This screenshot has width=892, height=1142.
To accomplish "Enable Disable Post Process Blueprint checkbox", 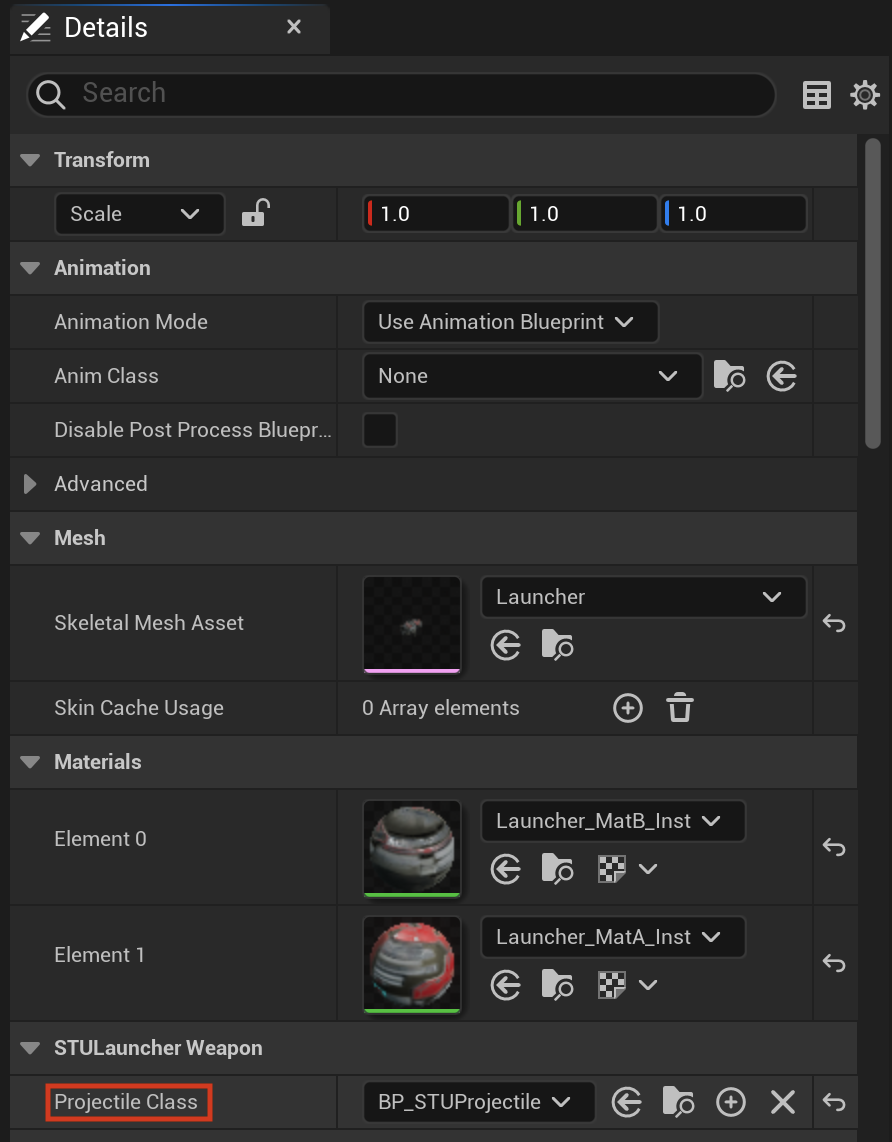I will click(380, 430).
